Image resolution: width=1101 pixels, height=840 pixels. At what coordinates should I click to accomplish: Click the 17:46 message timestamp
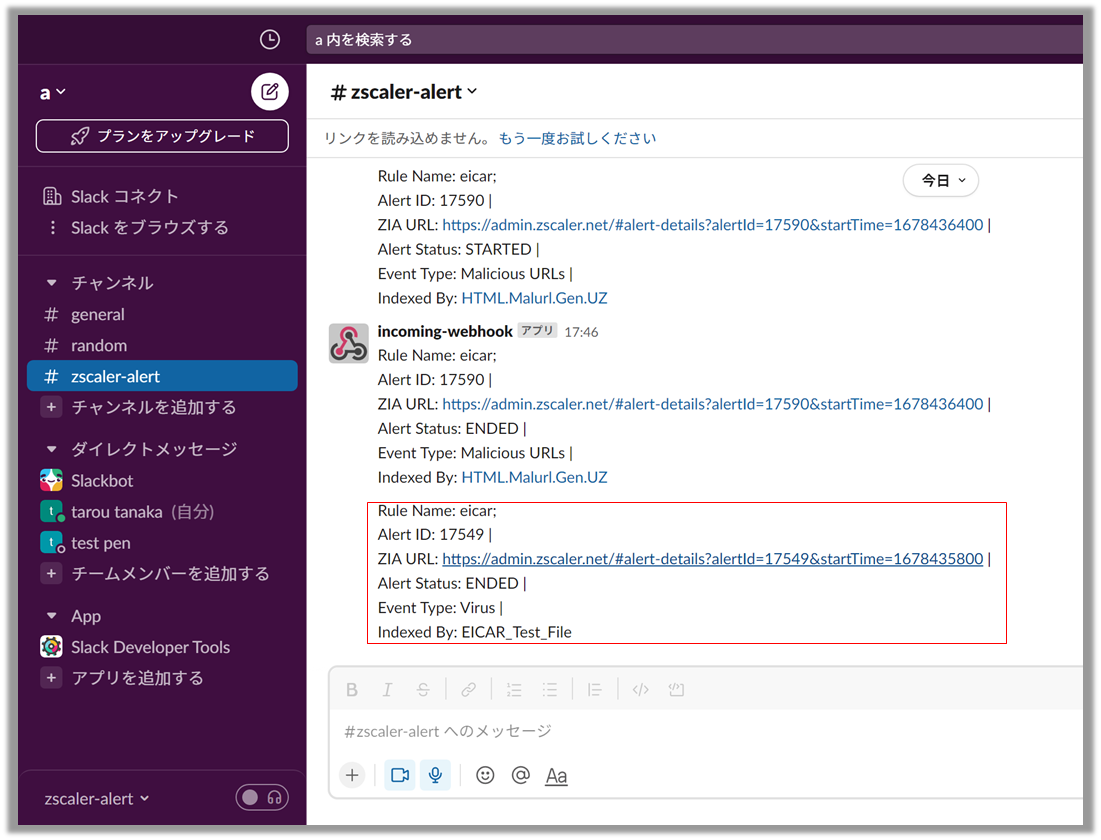(581, 332)
